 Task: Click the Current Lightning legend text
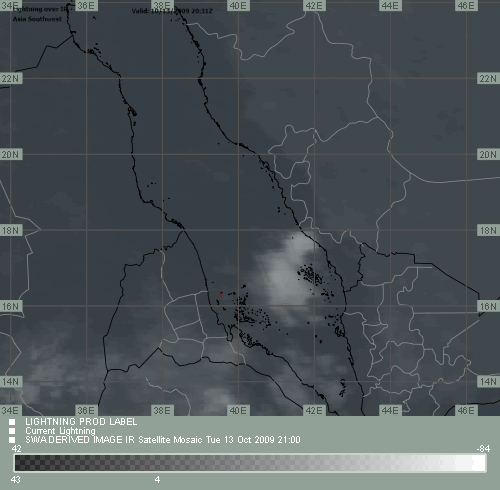click(x=60, y=431)
